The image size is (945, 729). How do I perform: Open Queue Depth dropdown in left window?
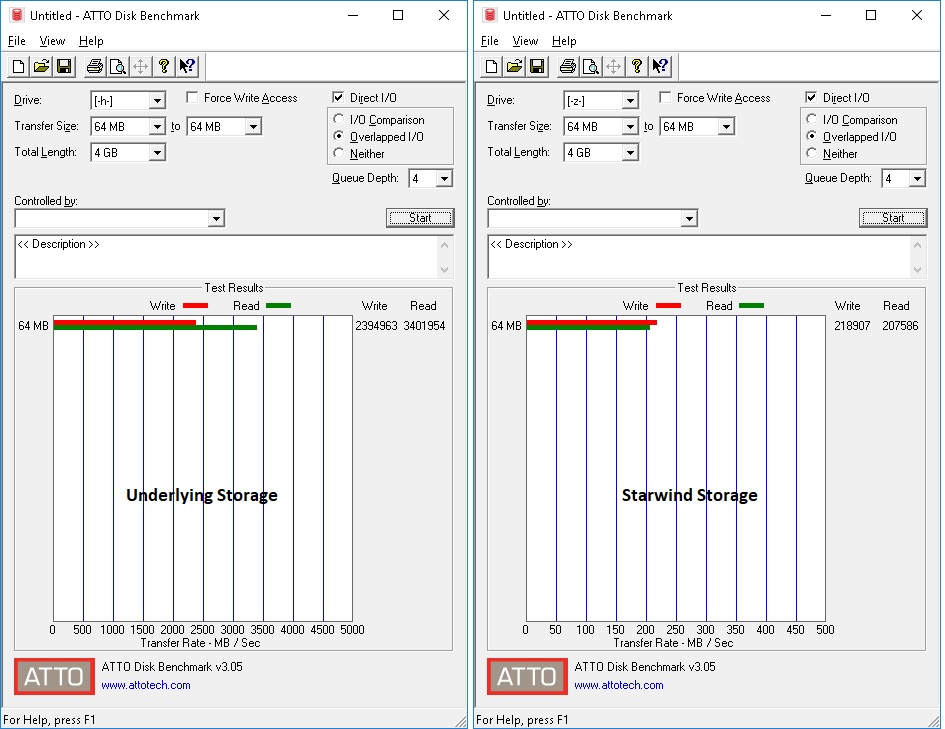coord(444,178)
